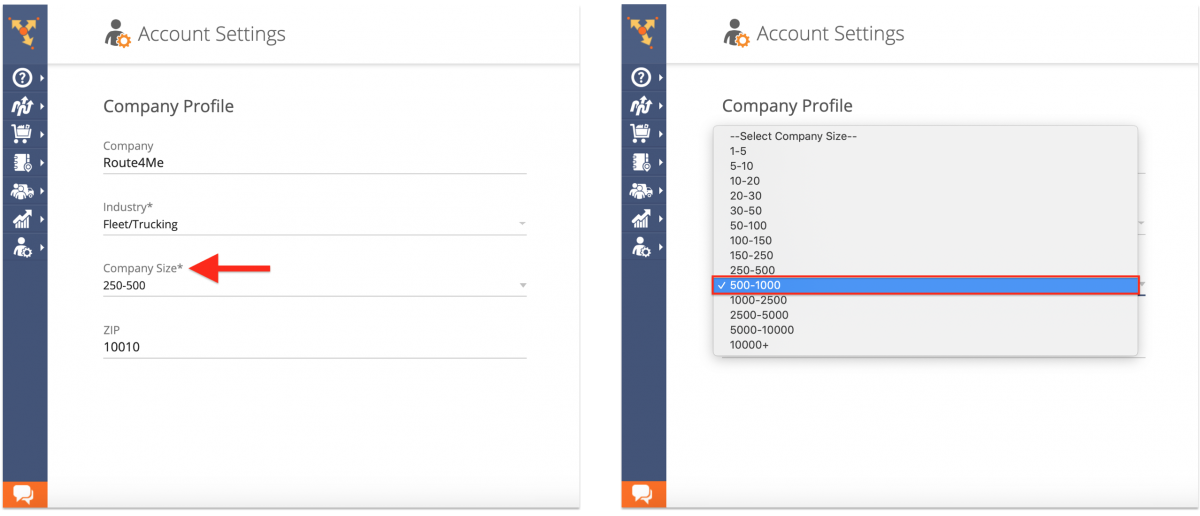
Task: Open the analytics chart icon in left sidebar
Action: tap(22, 219)
